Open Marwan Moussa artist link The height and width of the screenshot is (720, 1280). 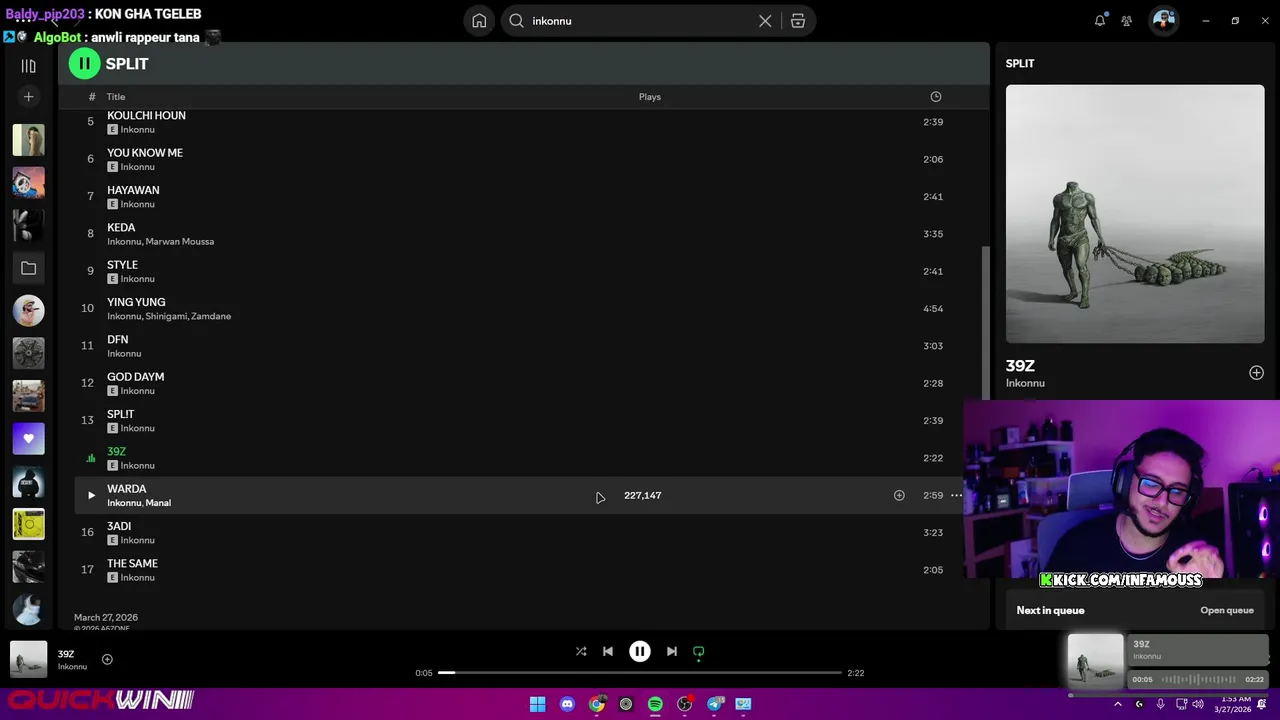[180, 242]
